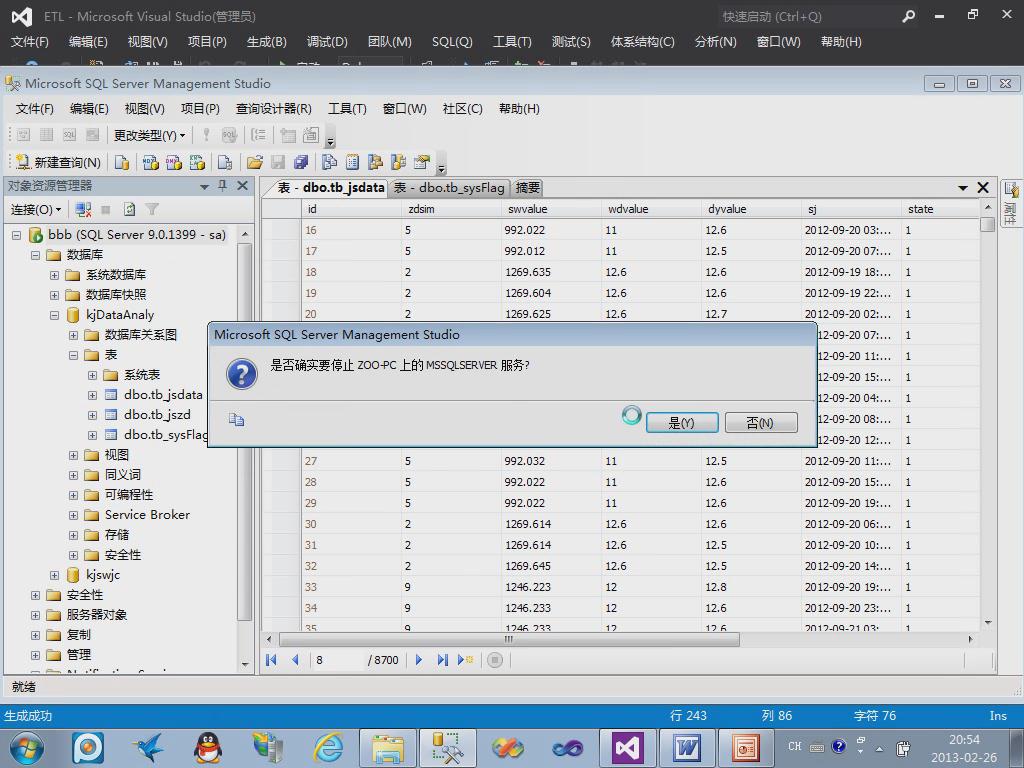1024x768 pixels.
Task: Go to the first record in the grid
Action: (271, 660)
